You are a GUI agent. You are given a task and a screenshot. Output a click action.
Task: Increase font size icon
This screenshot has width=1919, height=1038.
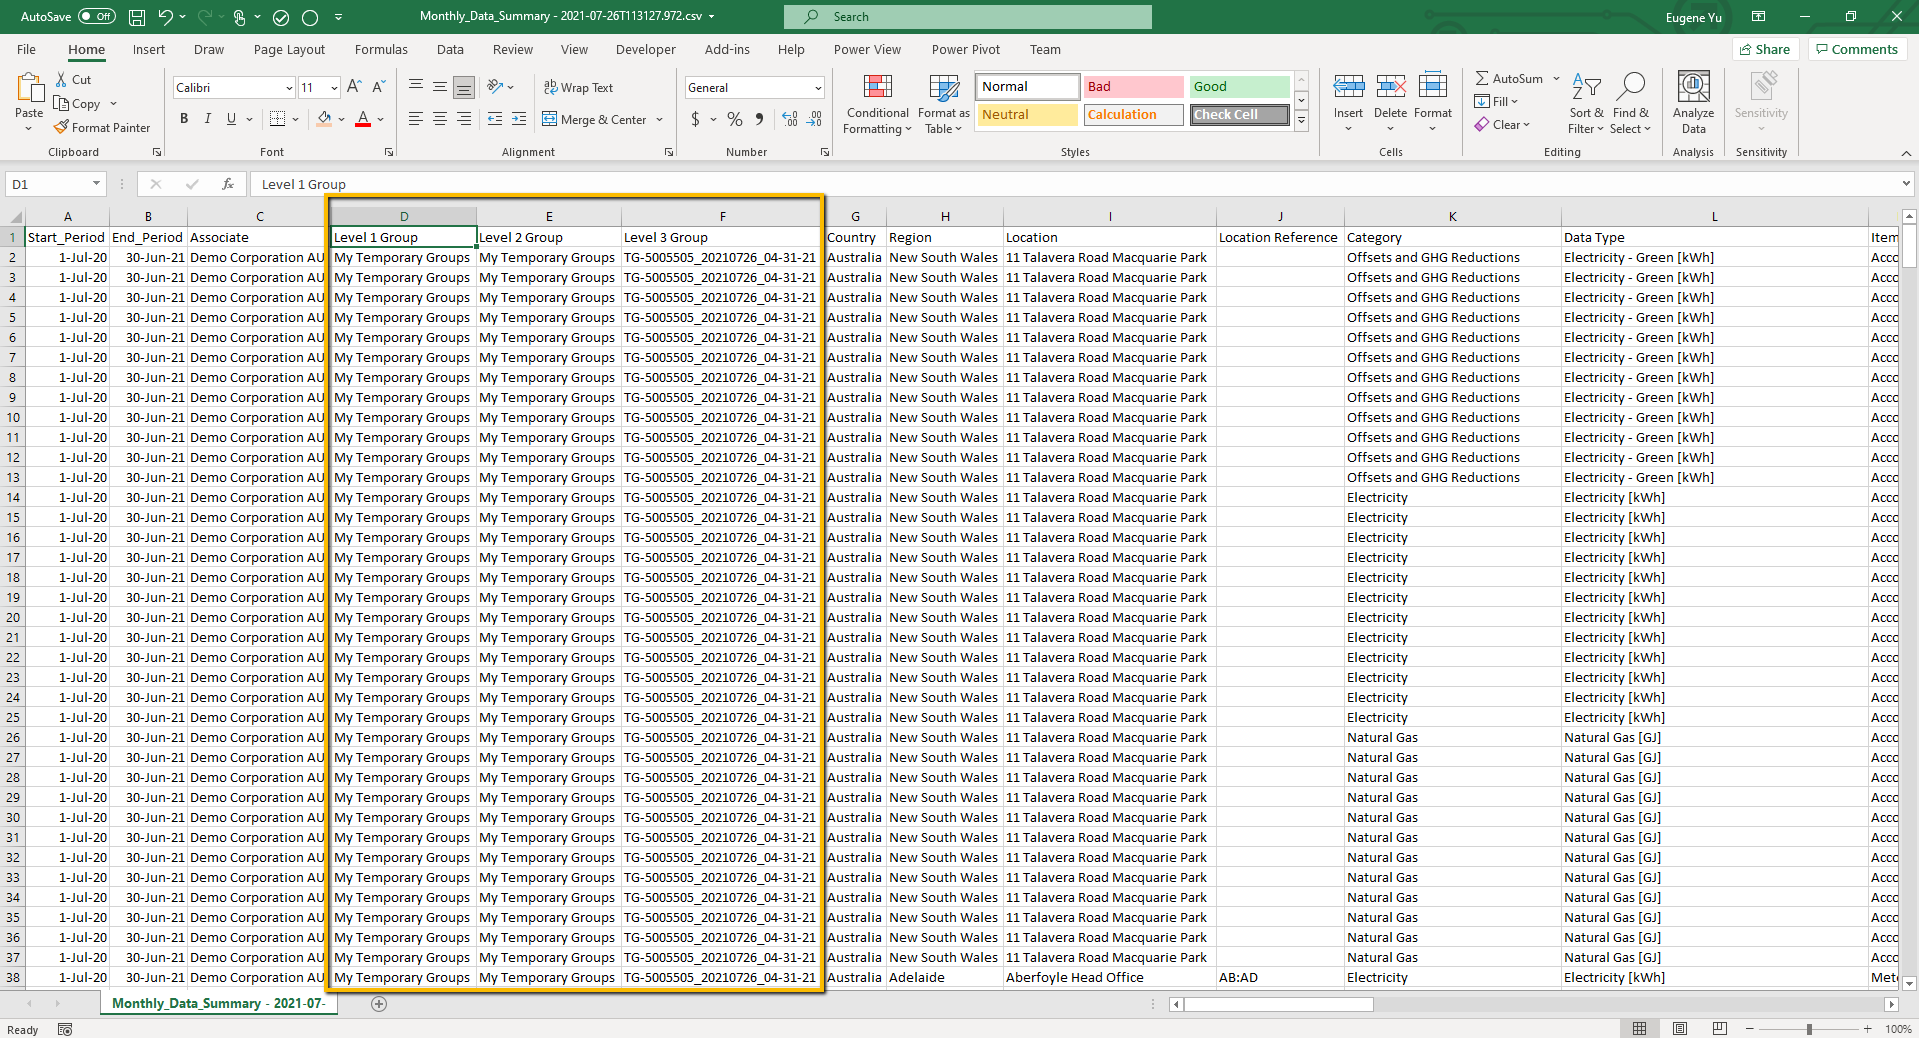(354, 88)
